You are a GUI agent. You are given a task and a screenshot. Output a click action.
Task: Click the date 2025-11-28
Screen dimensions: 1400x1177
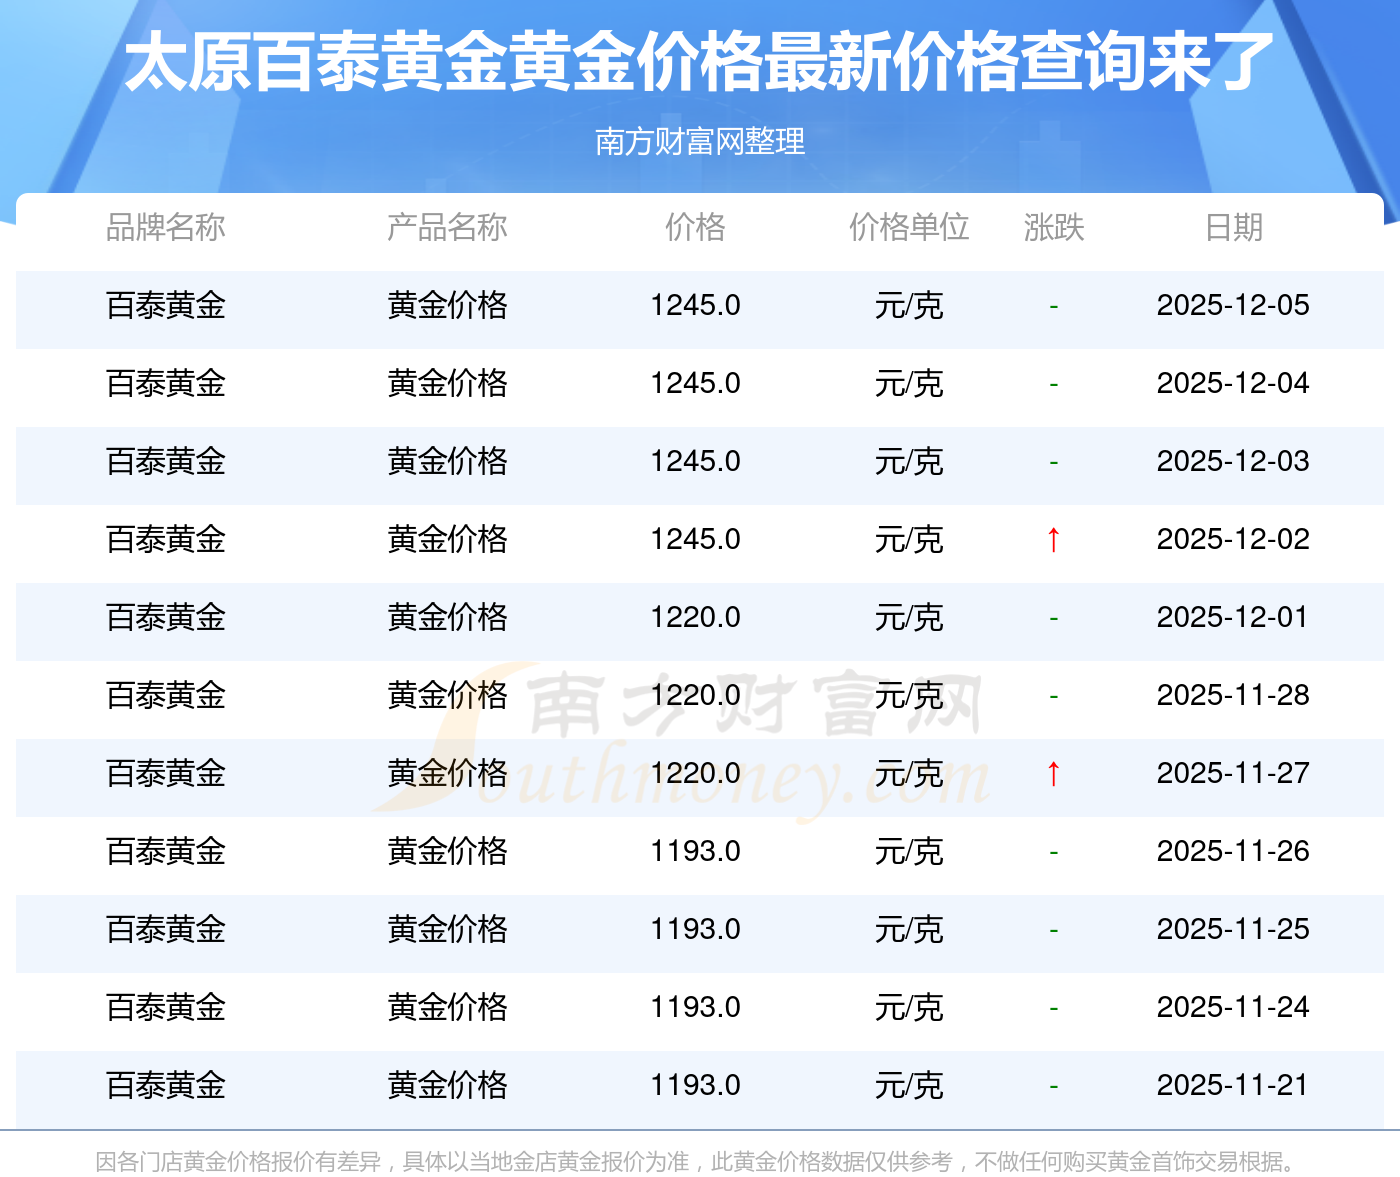pos(1233,696)
